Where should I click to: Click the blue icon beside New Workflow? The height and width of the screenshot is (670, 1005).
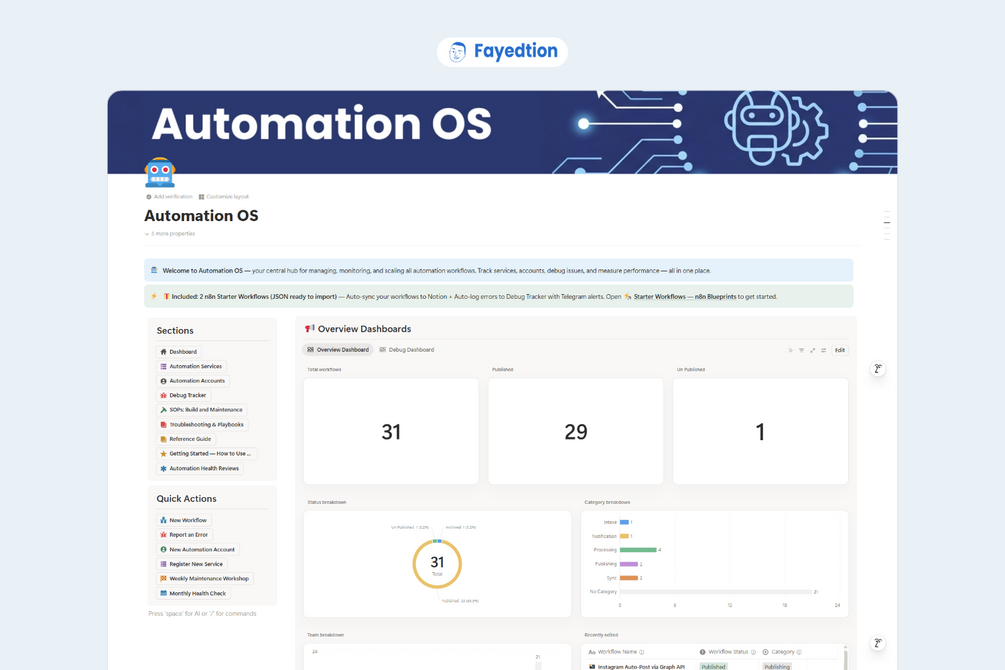[x=163, y=520]
